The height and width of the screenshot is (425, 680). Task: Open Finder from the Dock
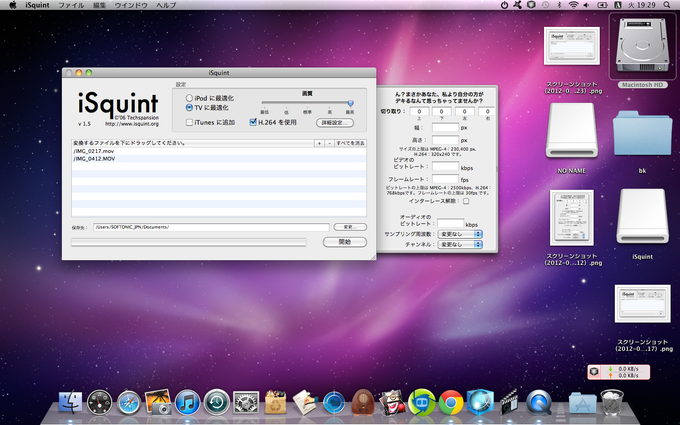point(70,402)
